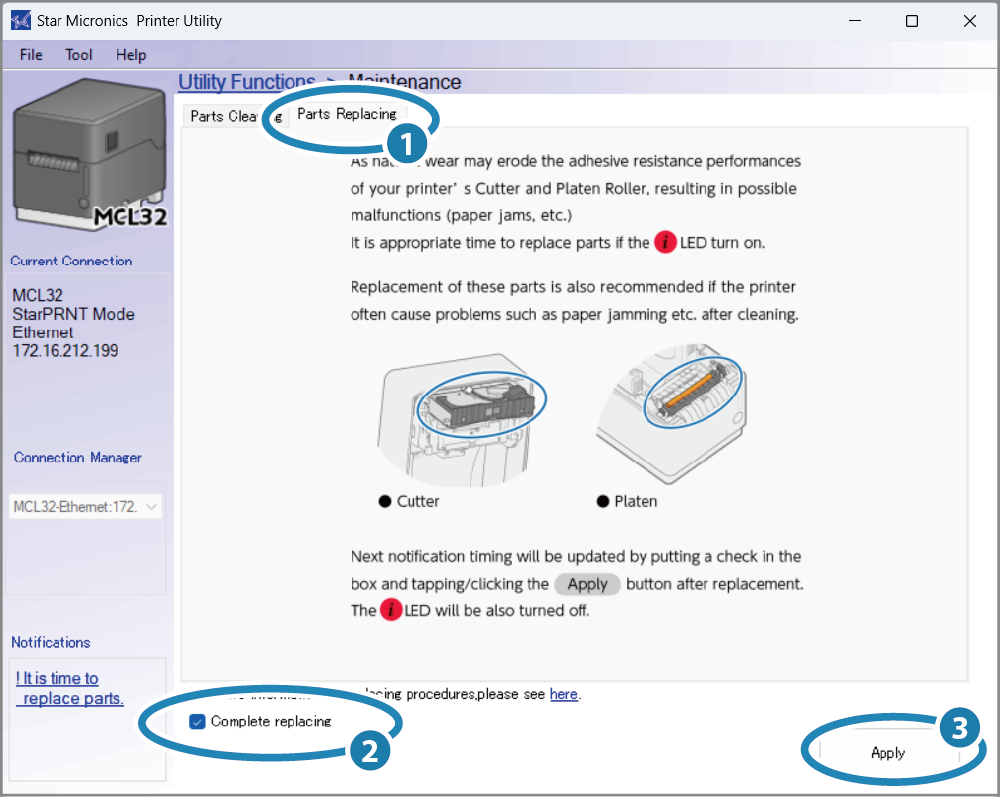The image size is (1000, 797).
Task: Switch to the Parts Replacing tab
Action: (x=347, y=114)
